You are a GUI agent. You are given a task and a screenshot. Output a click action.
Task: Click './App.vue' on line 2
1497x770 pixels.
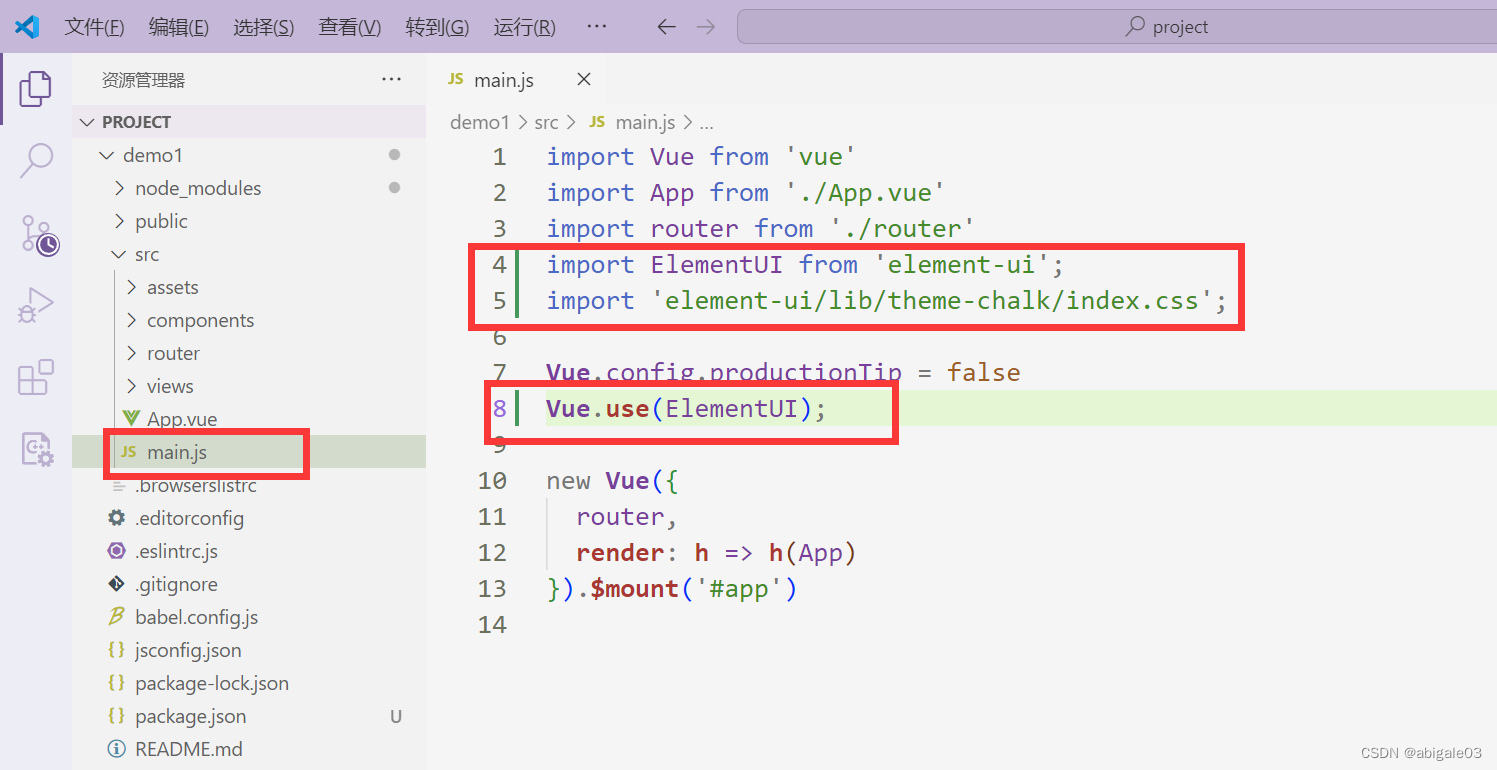click(x=864, y=193)
